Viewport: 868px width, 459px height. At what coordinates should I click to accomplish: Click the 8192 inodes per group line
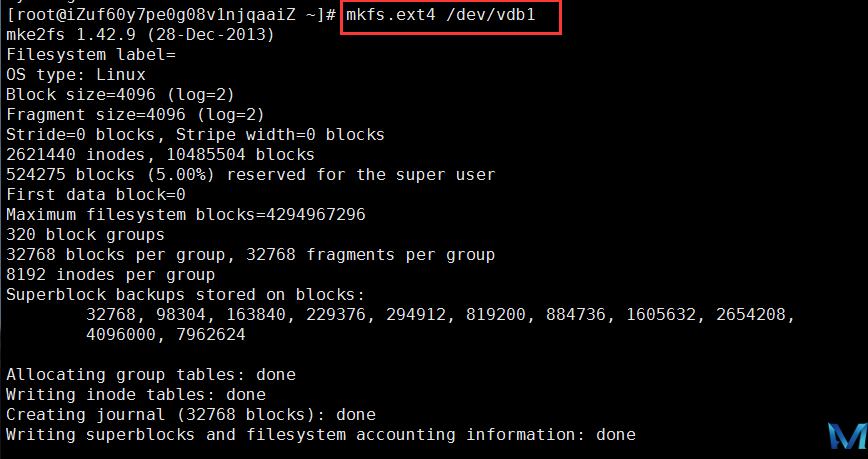pos(110,275)
